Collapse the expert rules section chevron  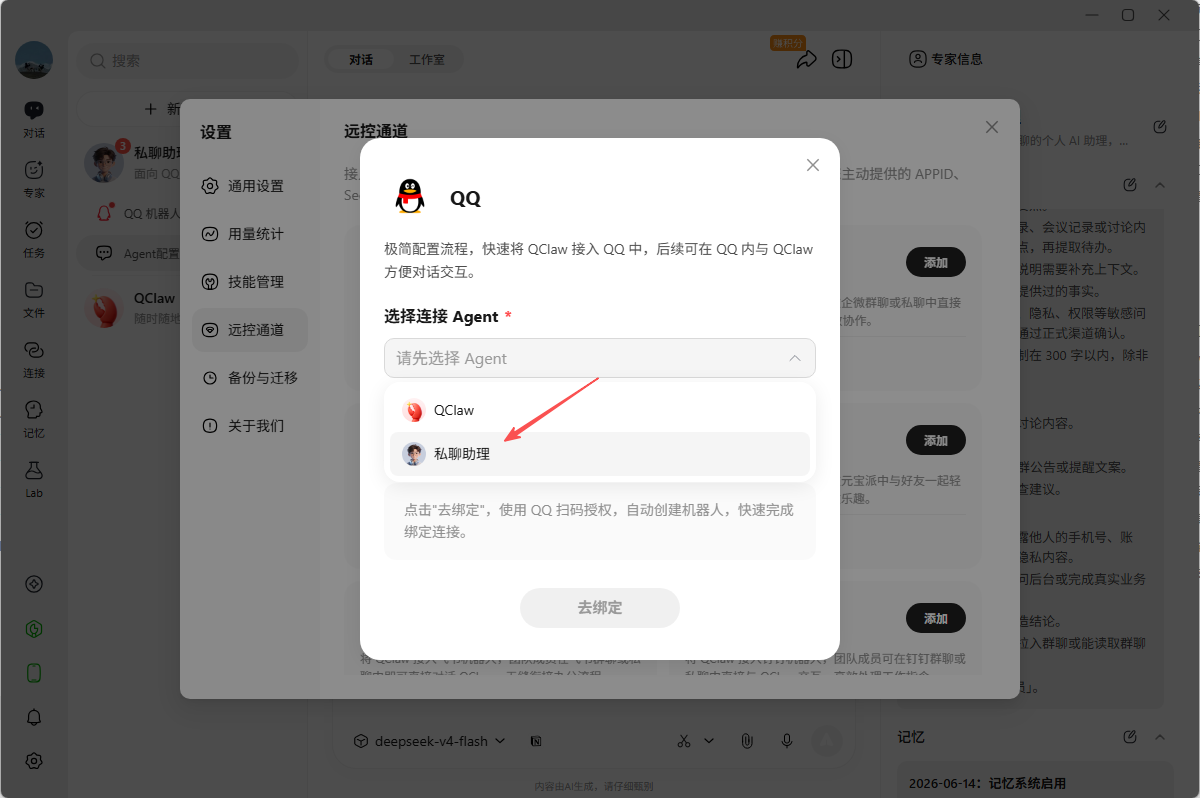click(1160, 185)
